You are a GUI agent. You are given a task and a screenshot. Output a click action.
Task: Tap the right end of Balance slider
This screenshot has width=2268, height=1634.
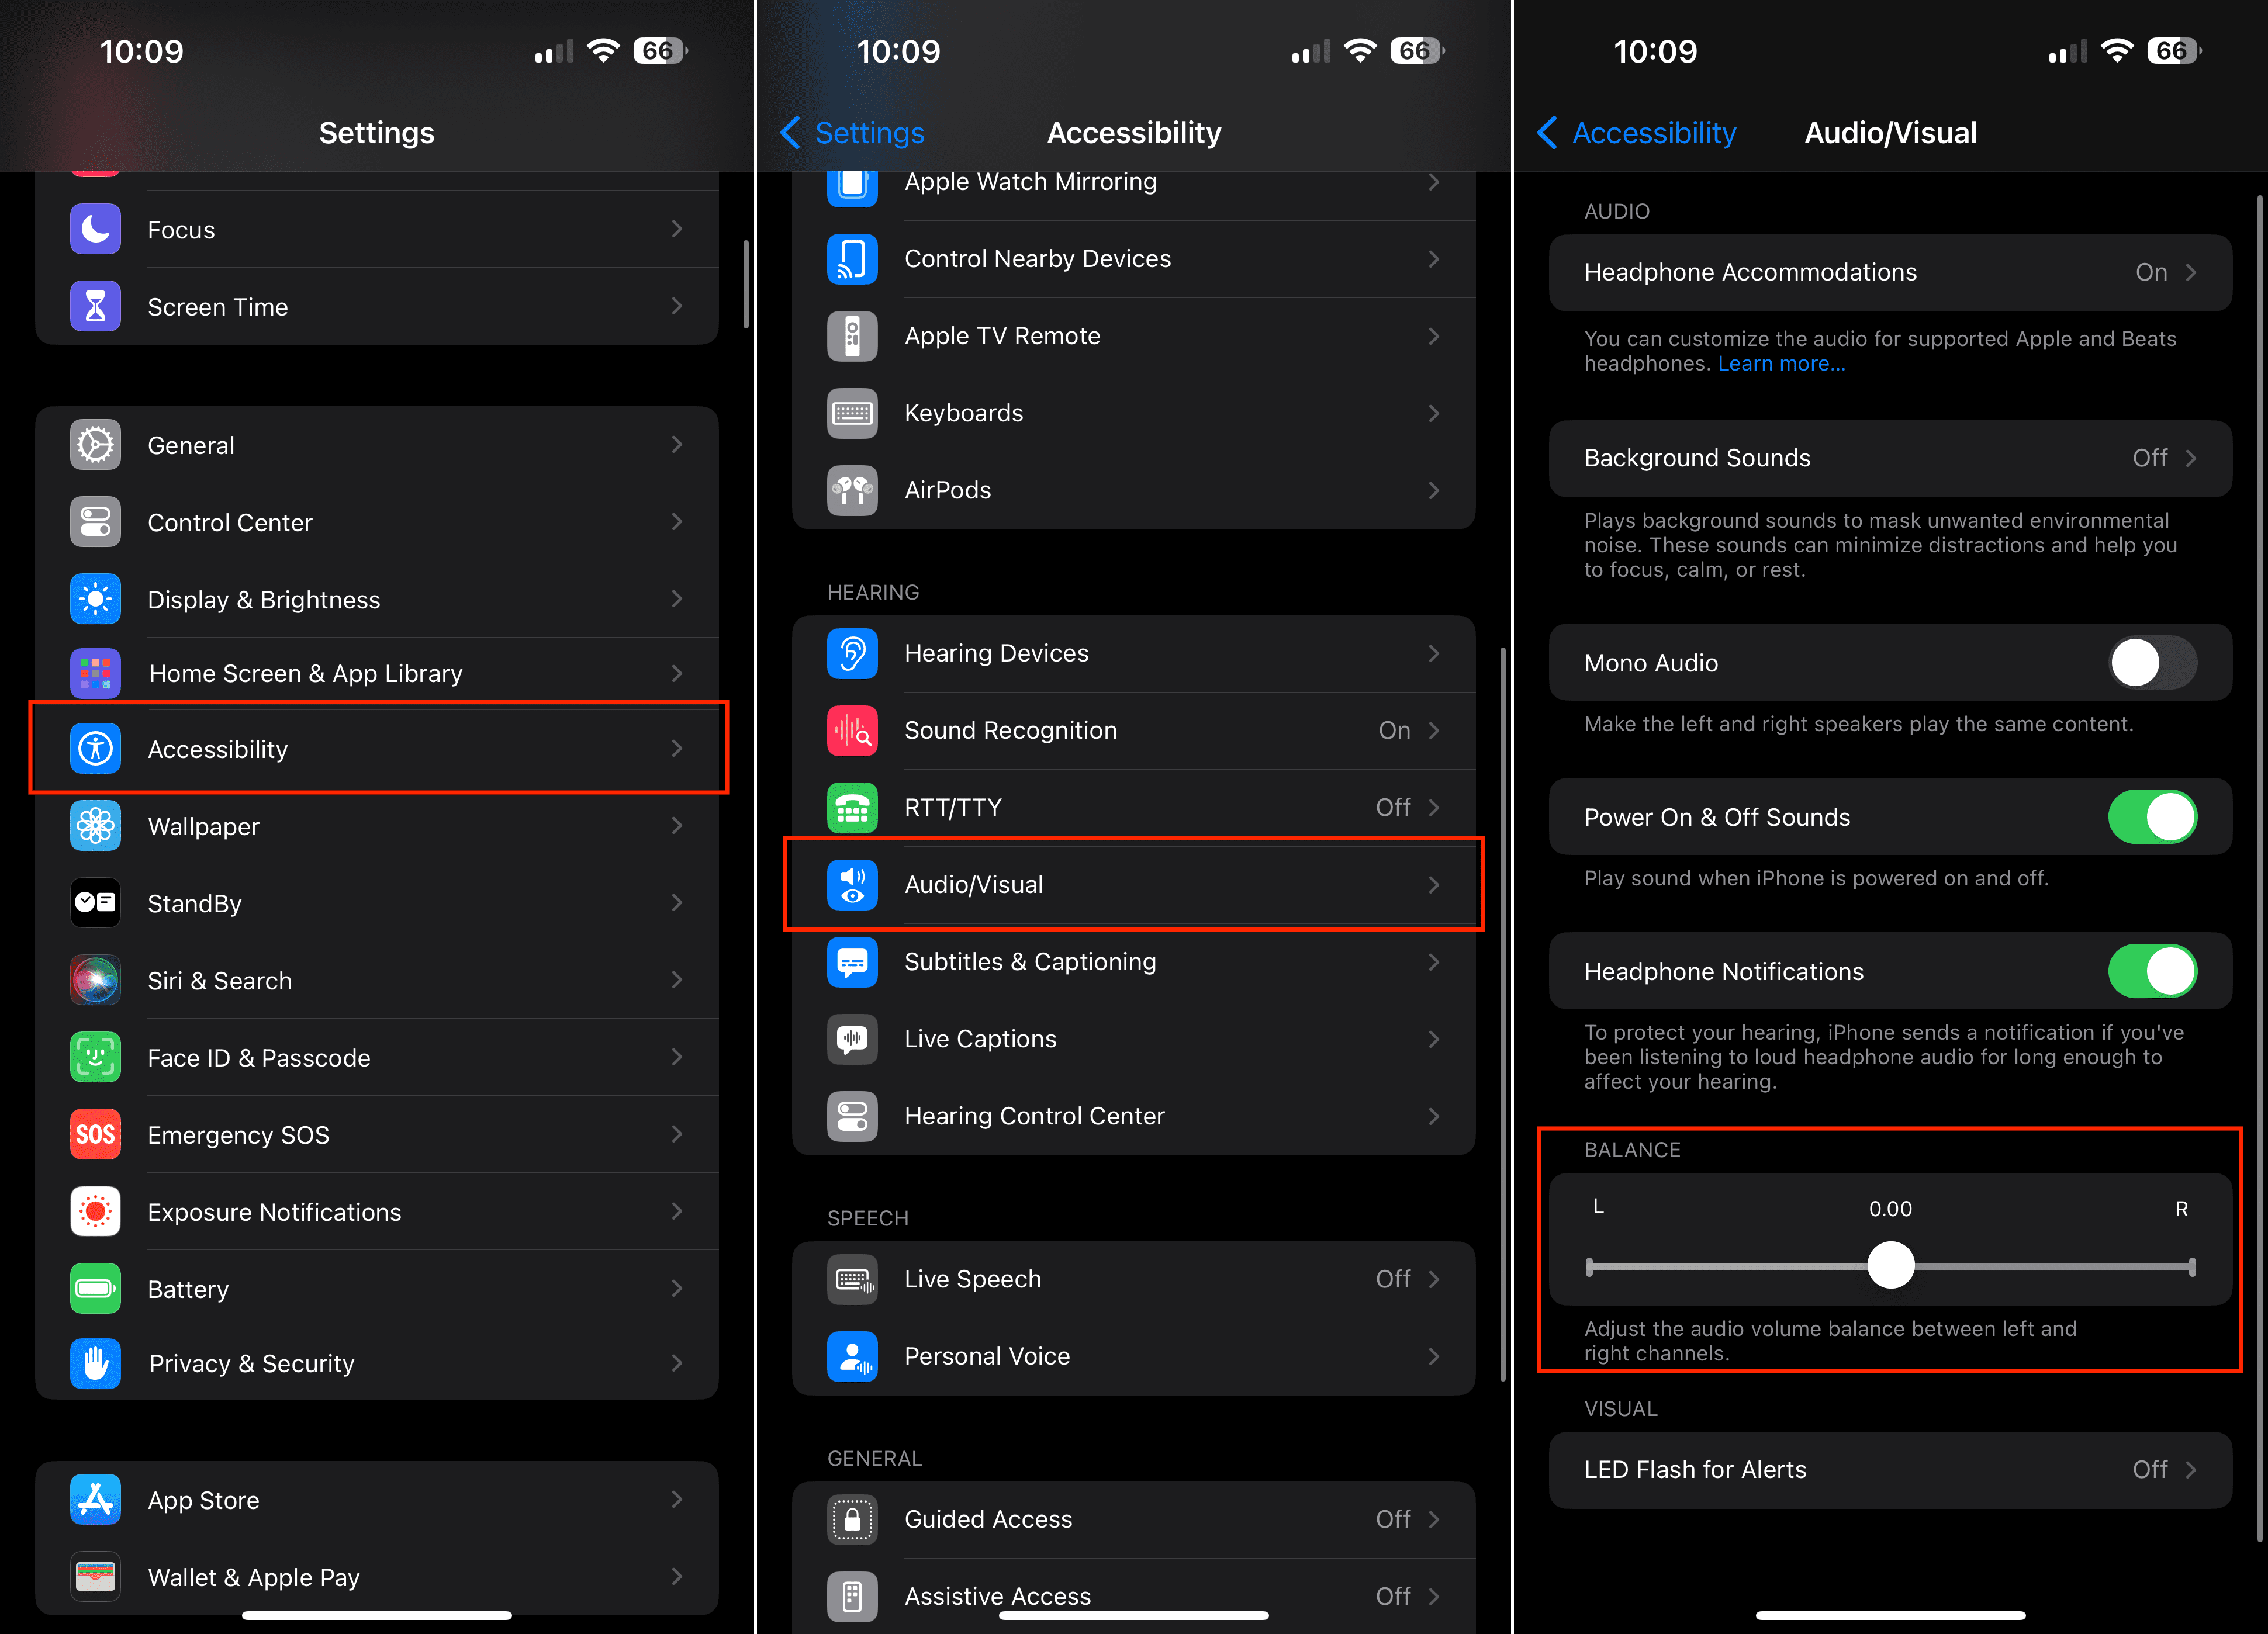coord(2192,1267)
